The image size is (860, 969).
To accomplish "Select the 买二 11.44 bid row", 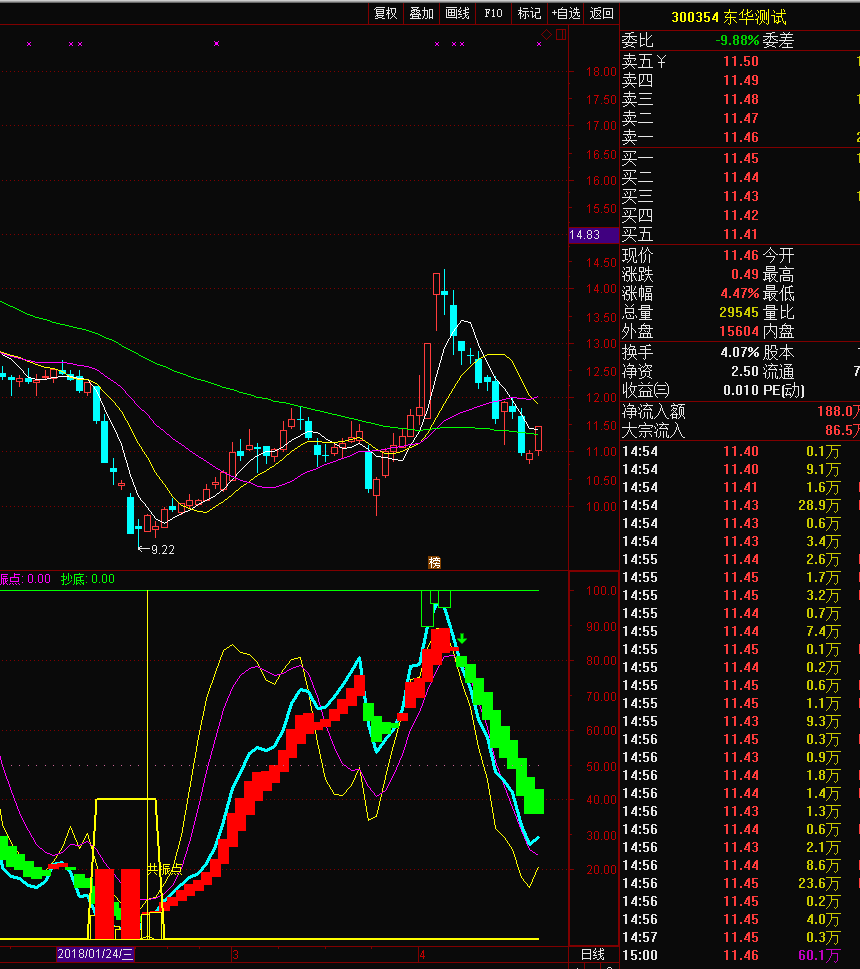I will tap(740, 177).
